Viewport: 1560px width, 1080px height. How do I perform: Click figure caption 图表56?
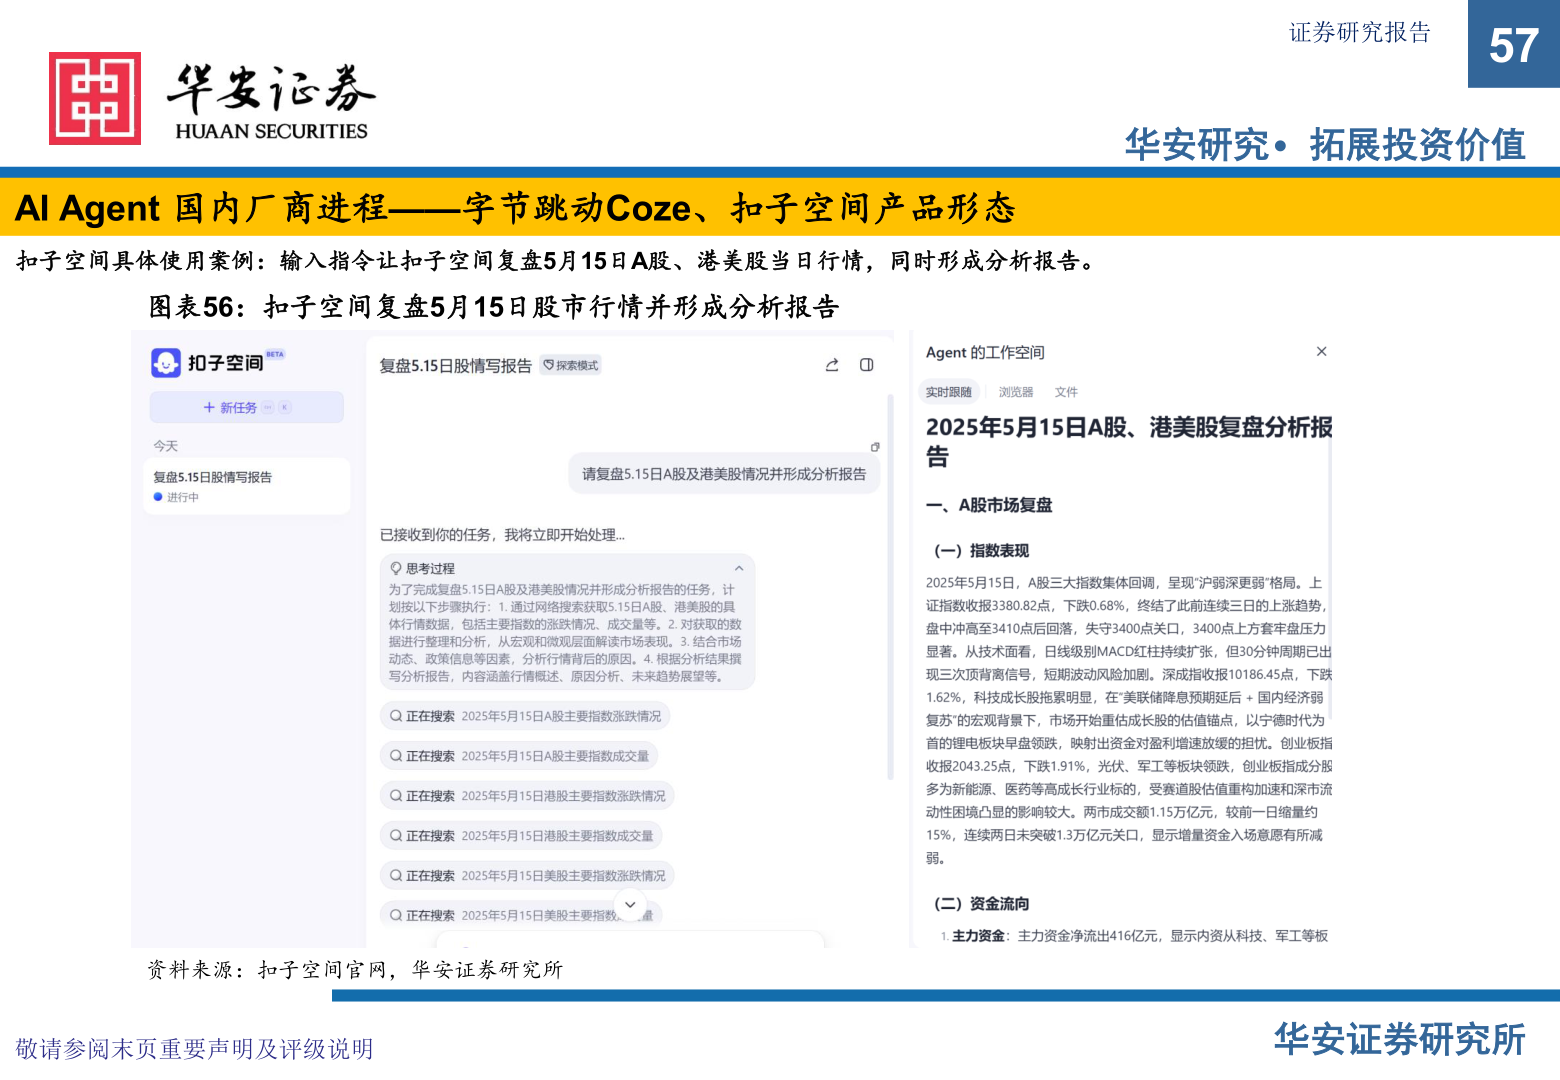pyautogui.click(x=494, y=307)
